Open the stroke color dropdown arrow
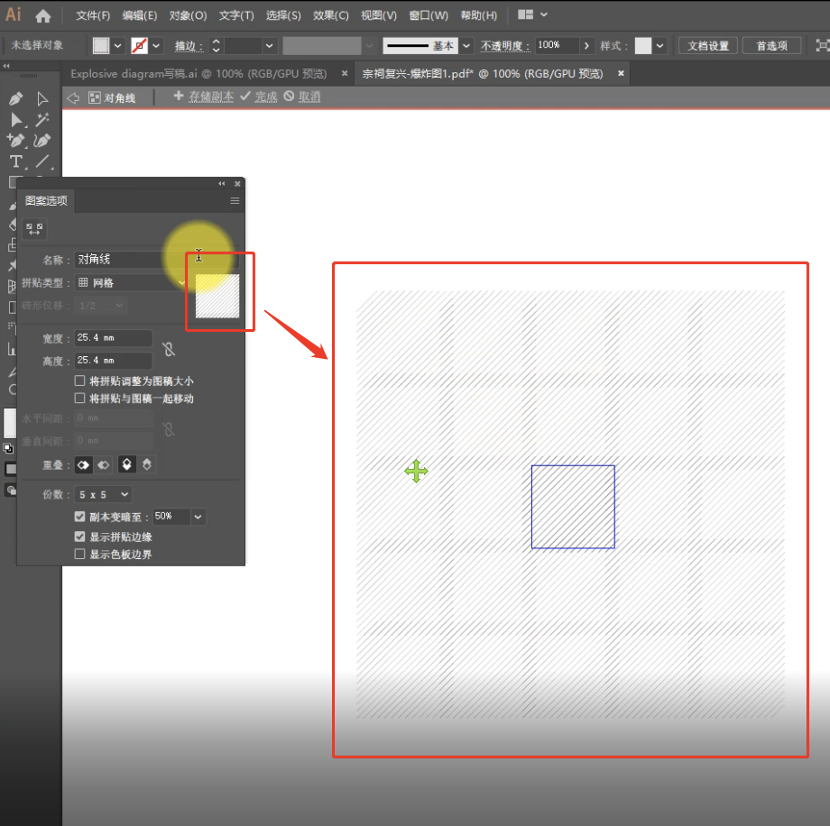 click(x=156, y=46)
